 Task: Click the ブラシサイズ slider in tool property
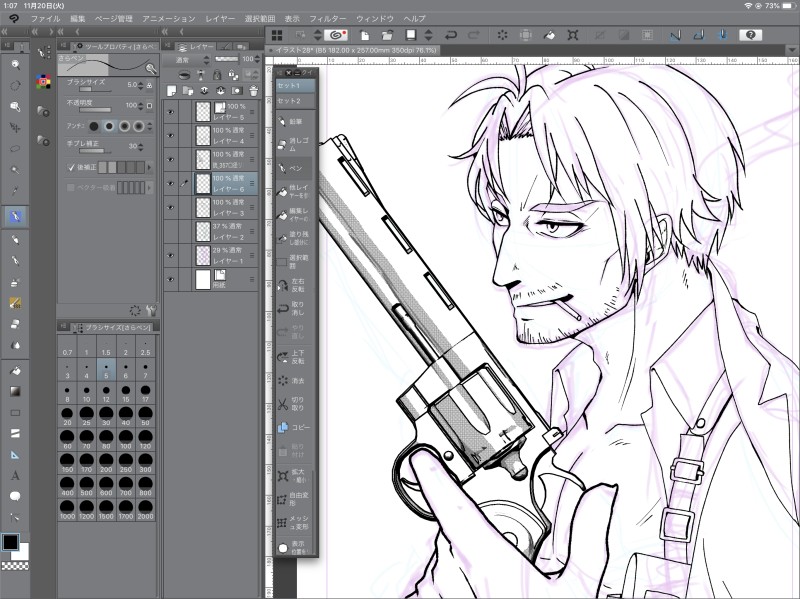coord(95,89)
